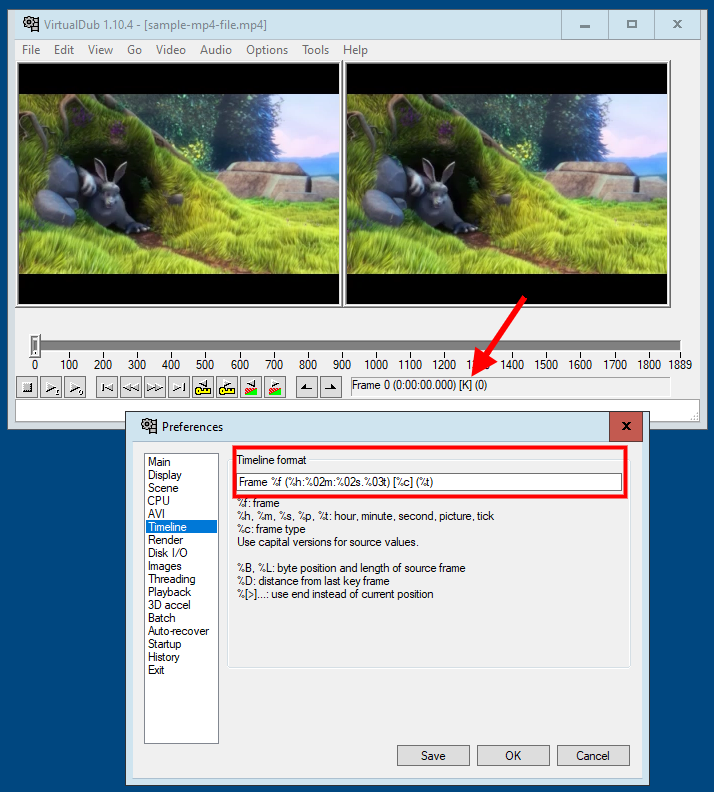Go to next key frame
The height and width of the screenshot is (792, 714).
point(227,387)
